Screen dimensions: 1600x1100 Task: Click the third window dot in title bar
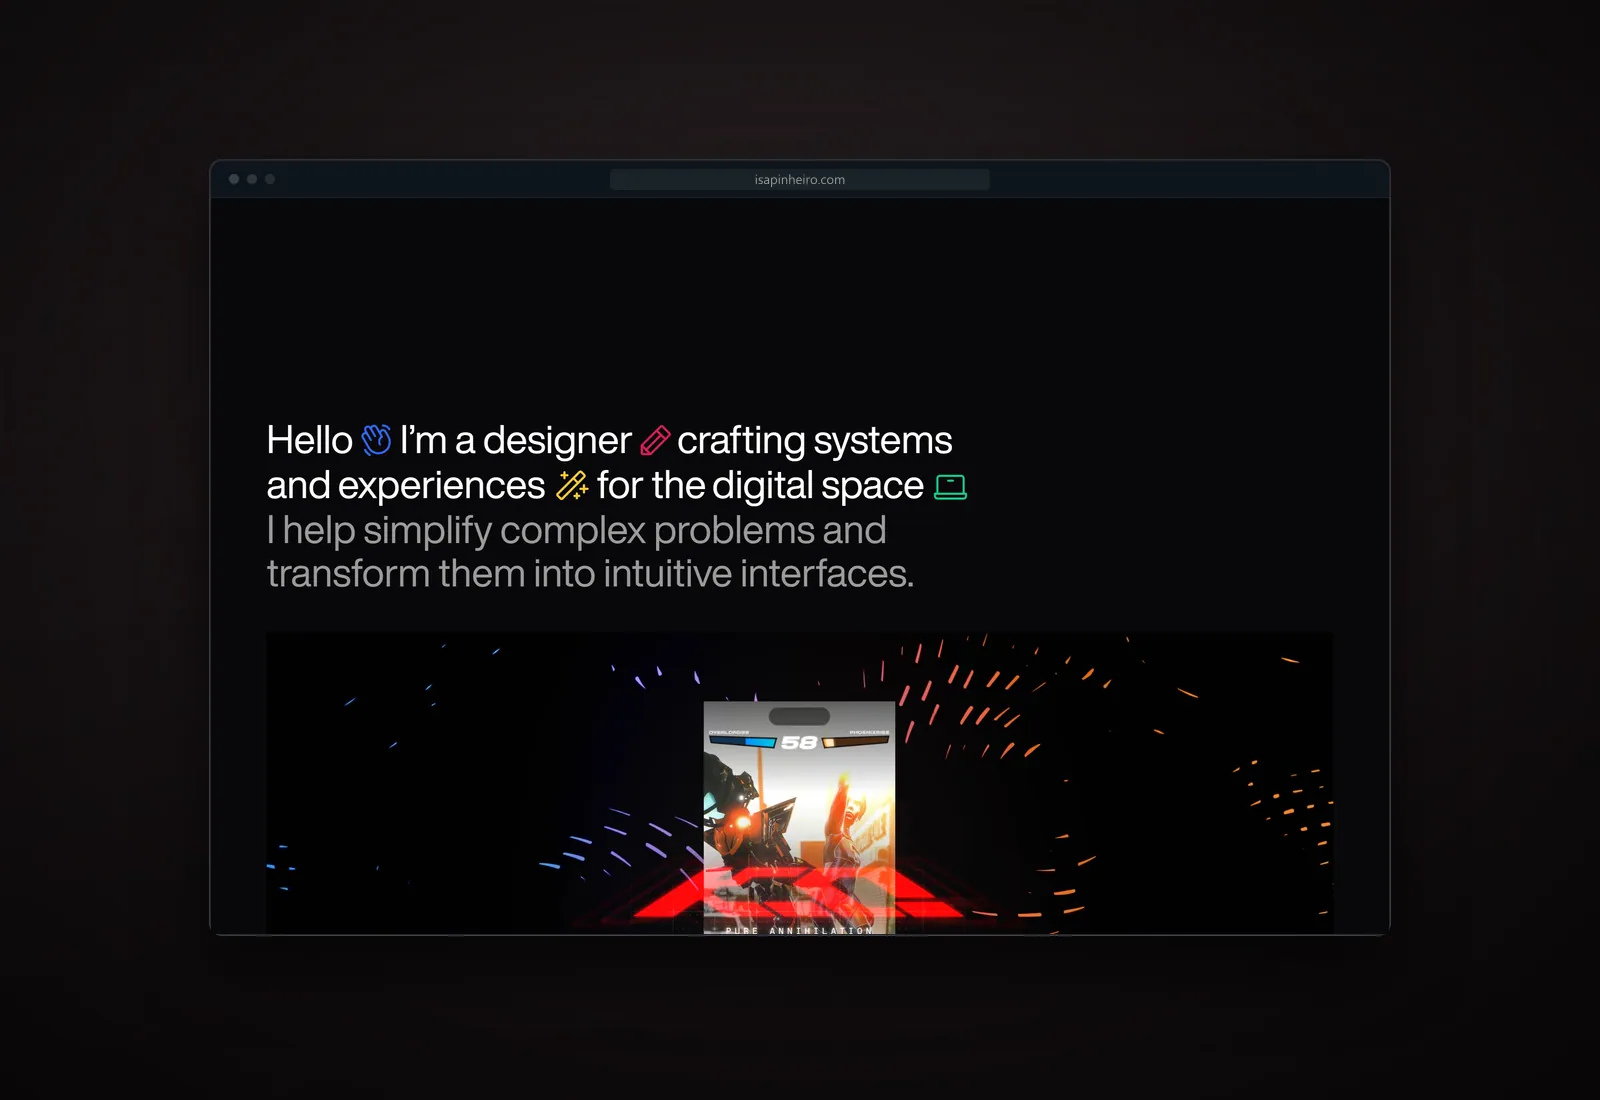[270, 179]
